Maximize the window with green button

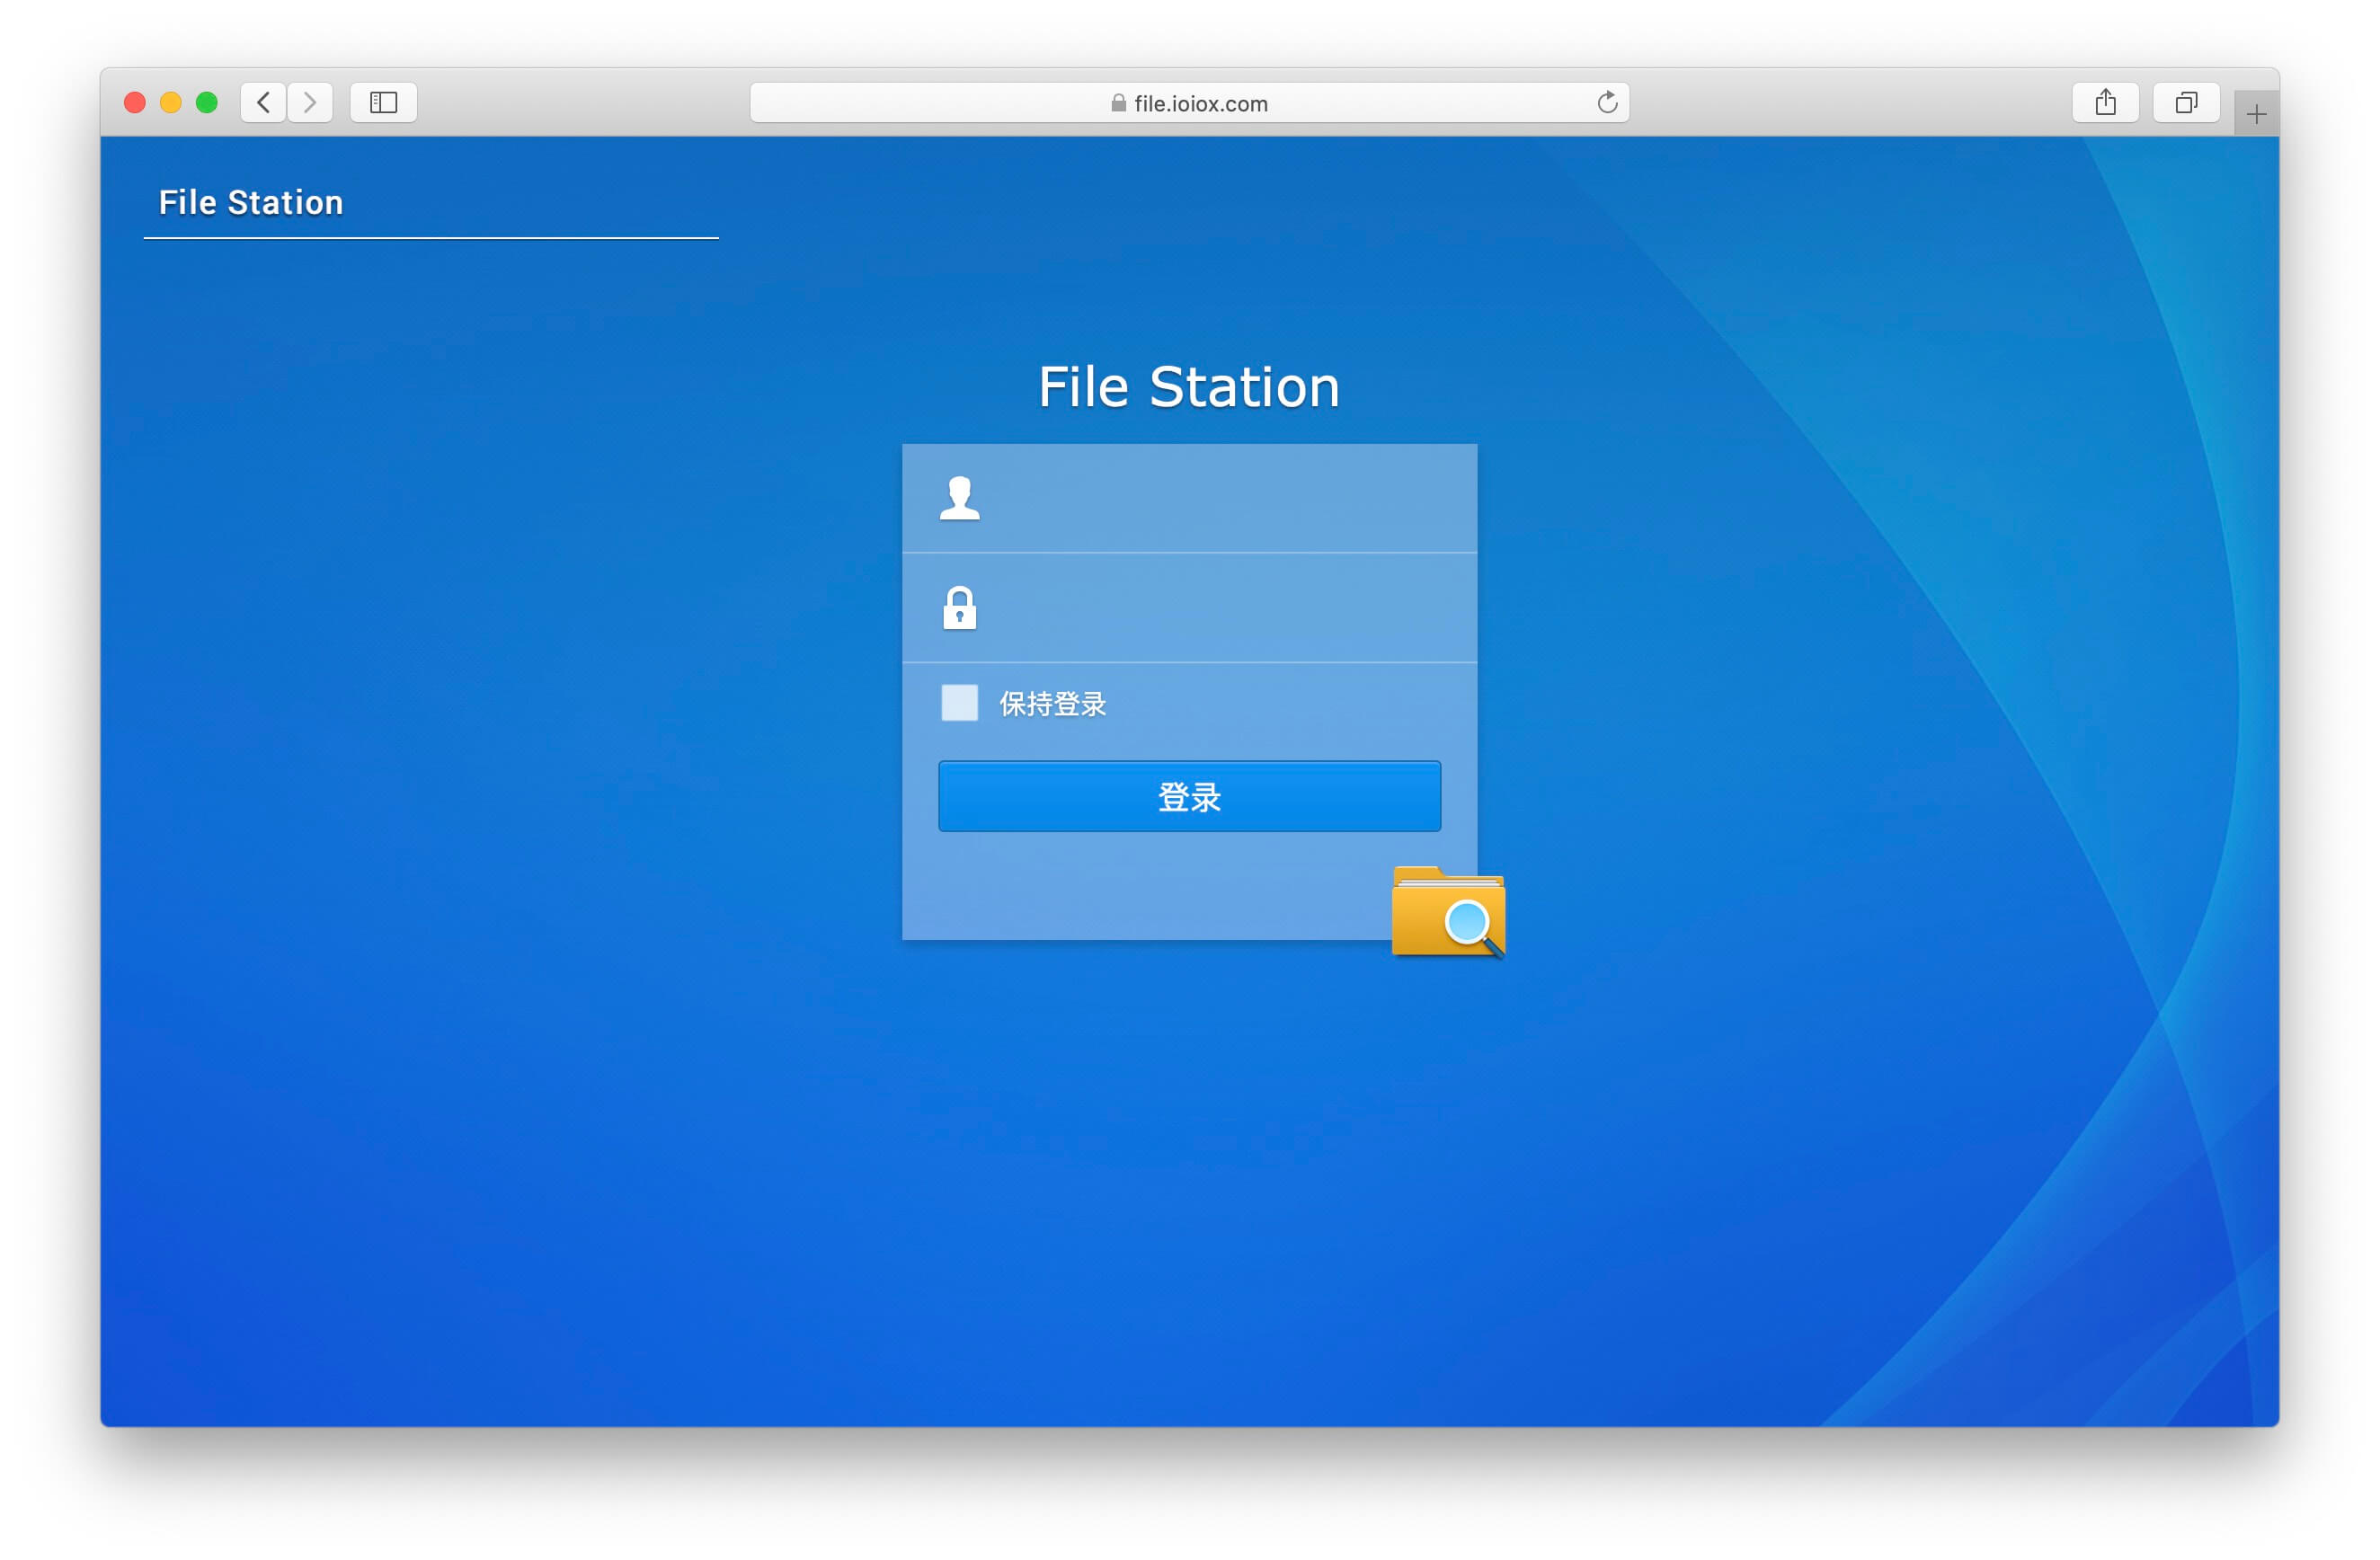pos(207,102)
